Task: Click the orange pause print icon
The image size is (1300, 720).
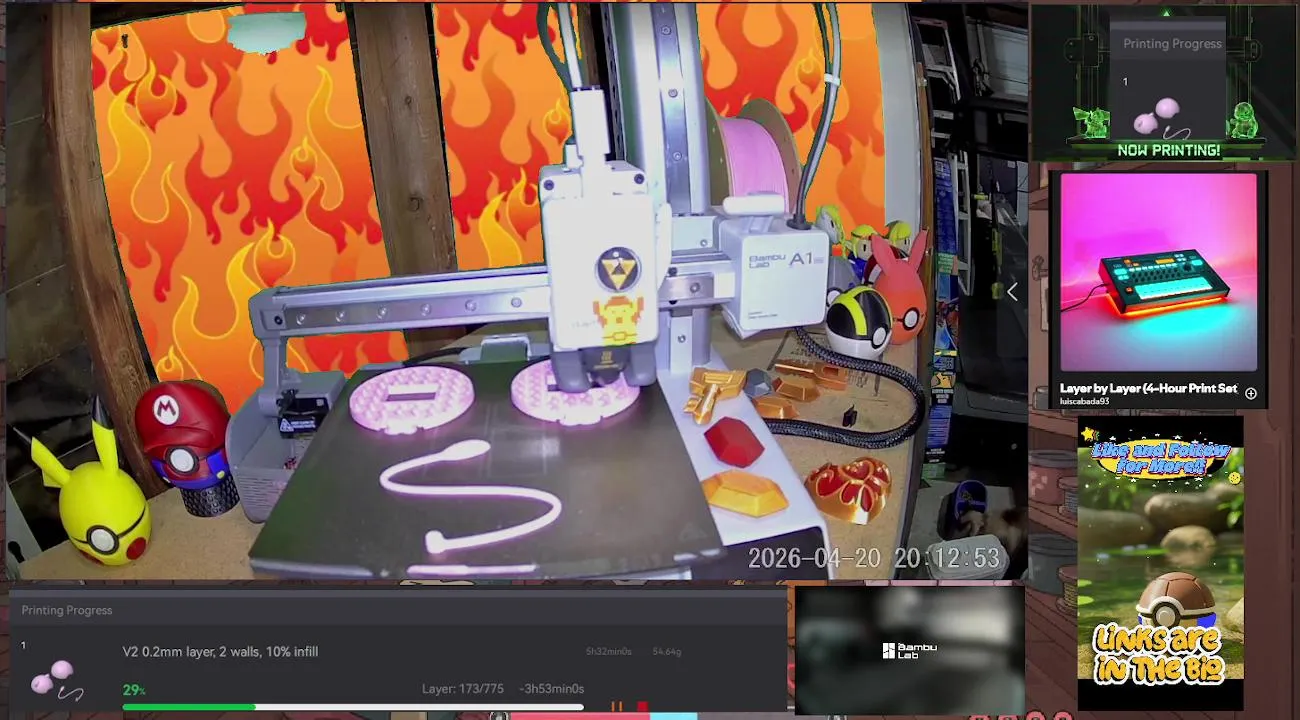Action: (x=617, y=707)
